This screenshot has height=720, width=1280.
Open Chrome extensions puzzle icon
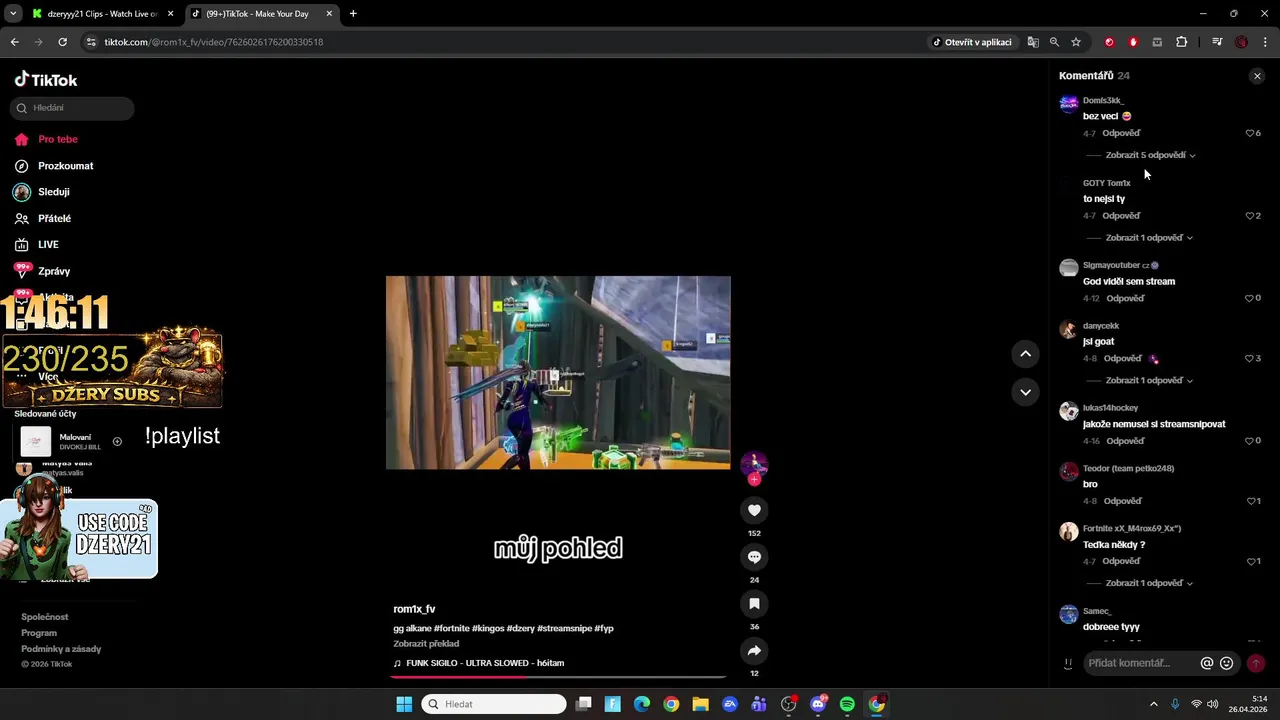[1182, 42]
